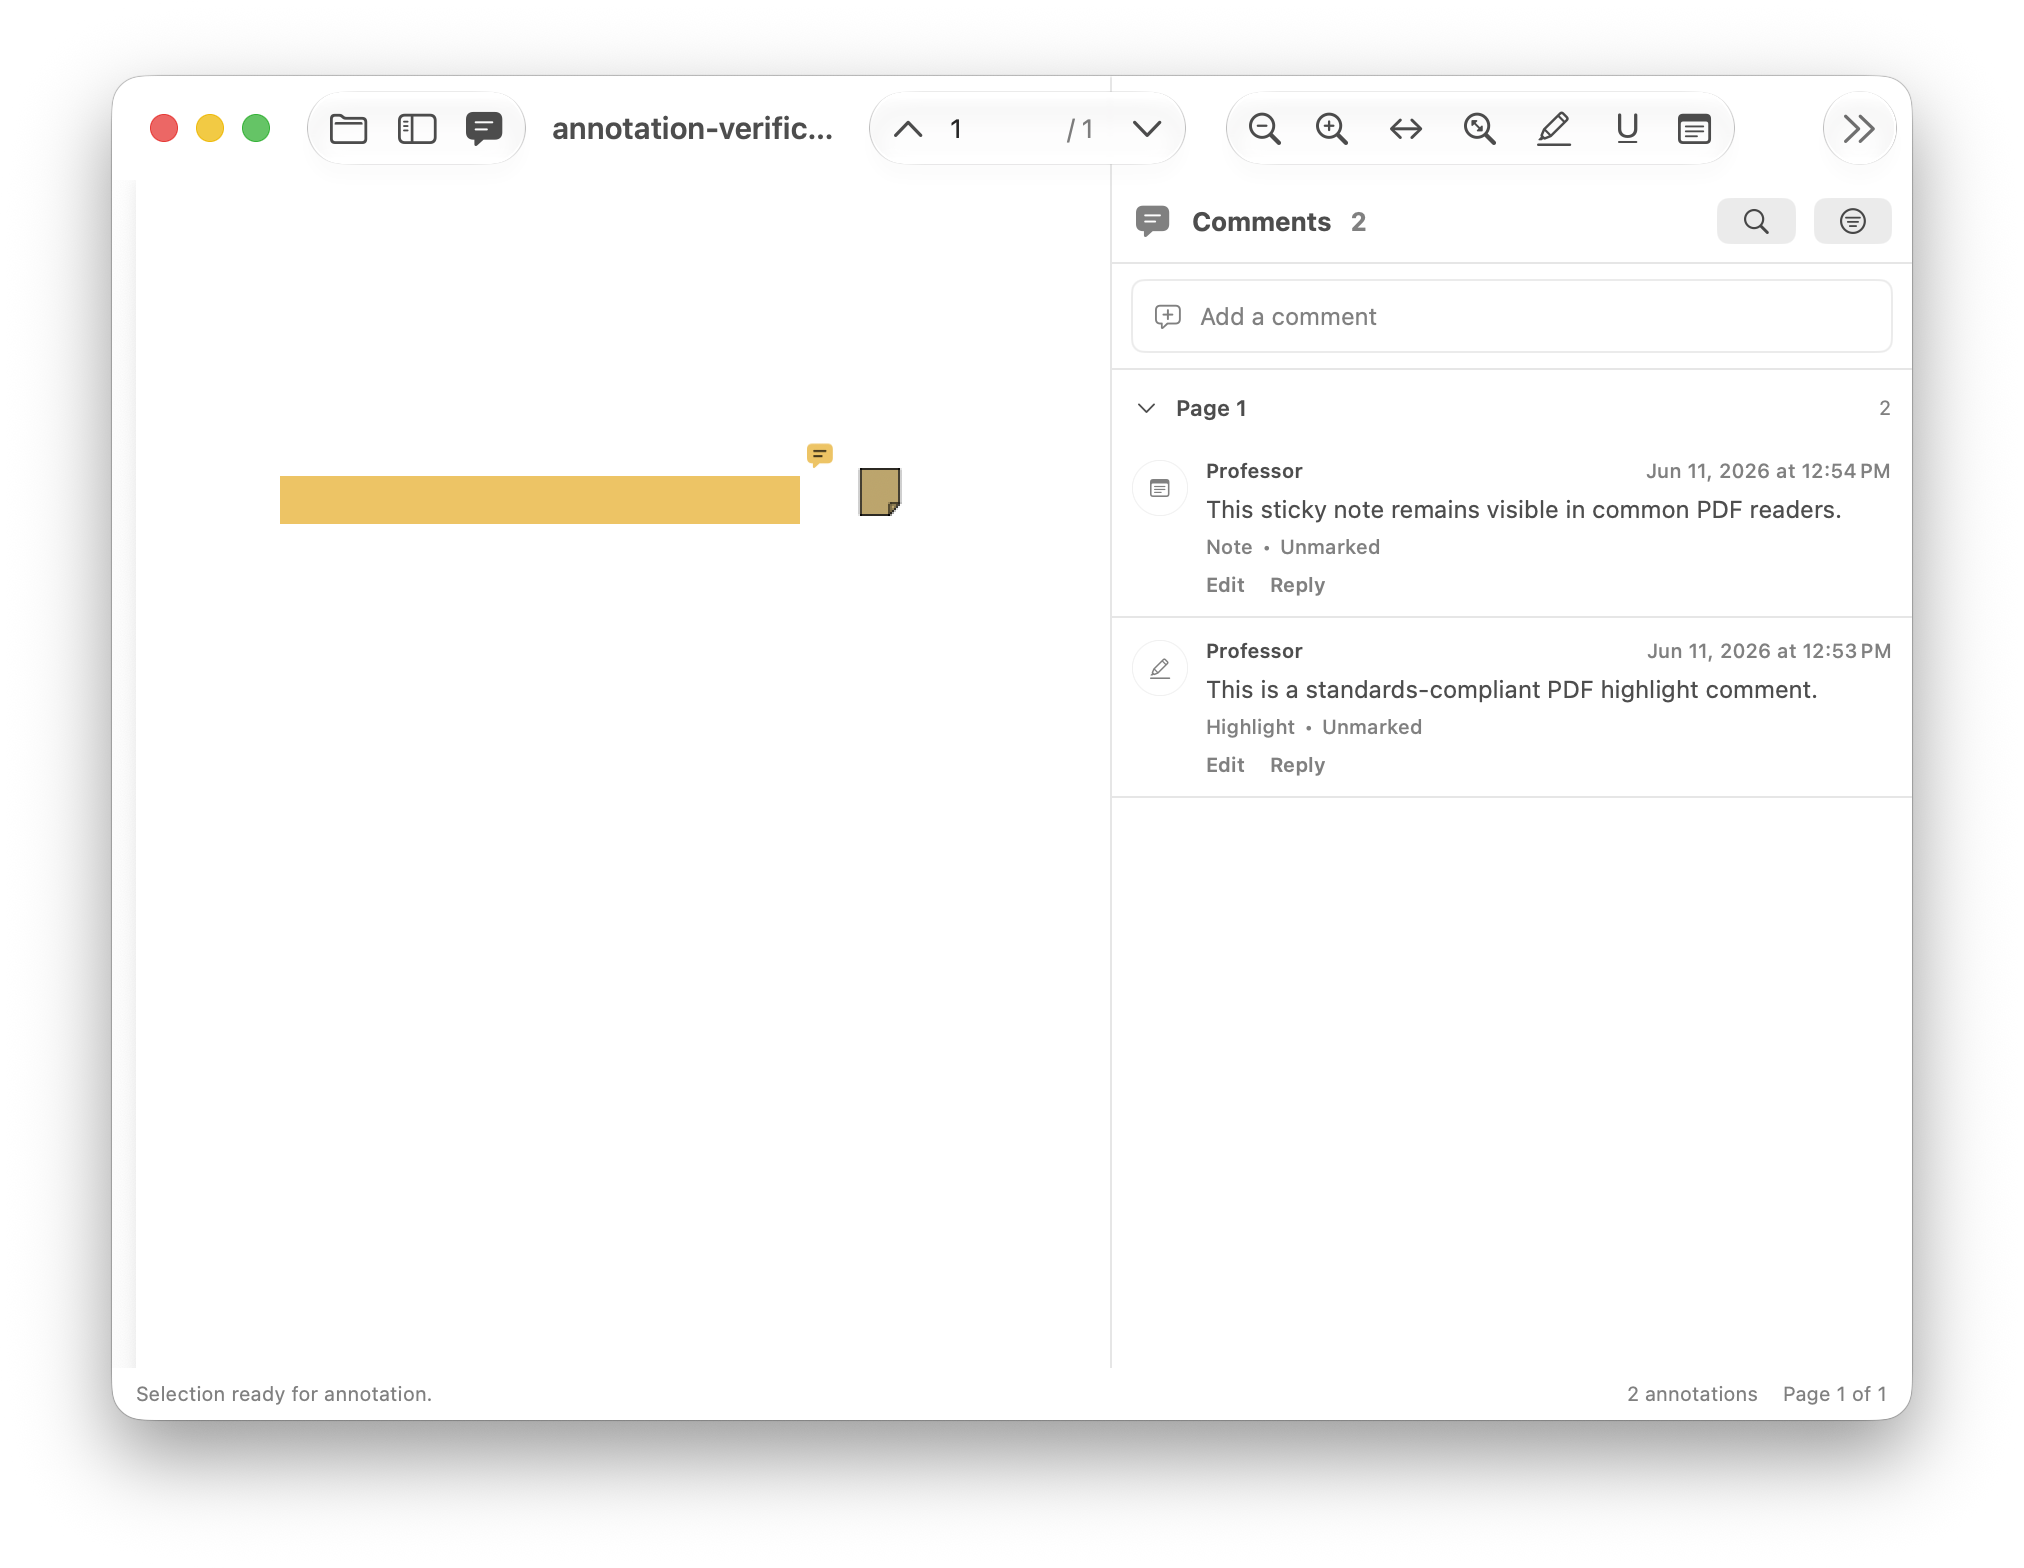The image size is (2024, 1568).
Task: Click the "Note • Unmarked" status line
Action: (x=1292, y=547)
